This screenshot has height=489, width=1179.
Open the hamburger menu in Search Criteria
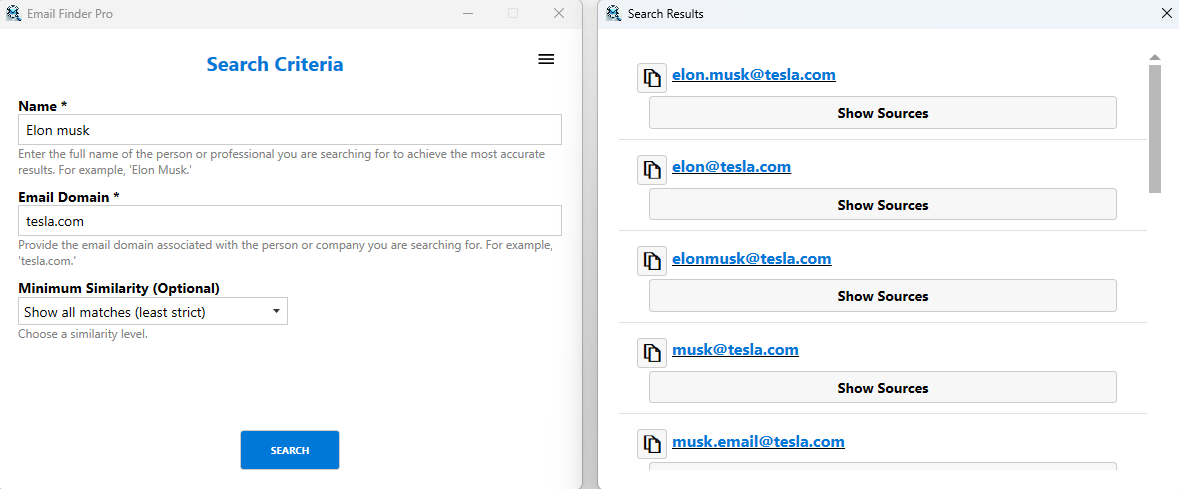pos(547,59)
